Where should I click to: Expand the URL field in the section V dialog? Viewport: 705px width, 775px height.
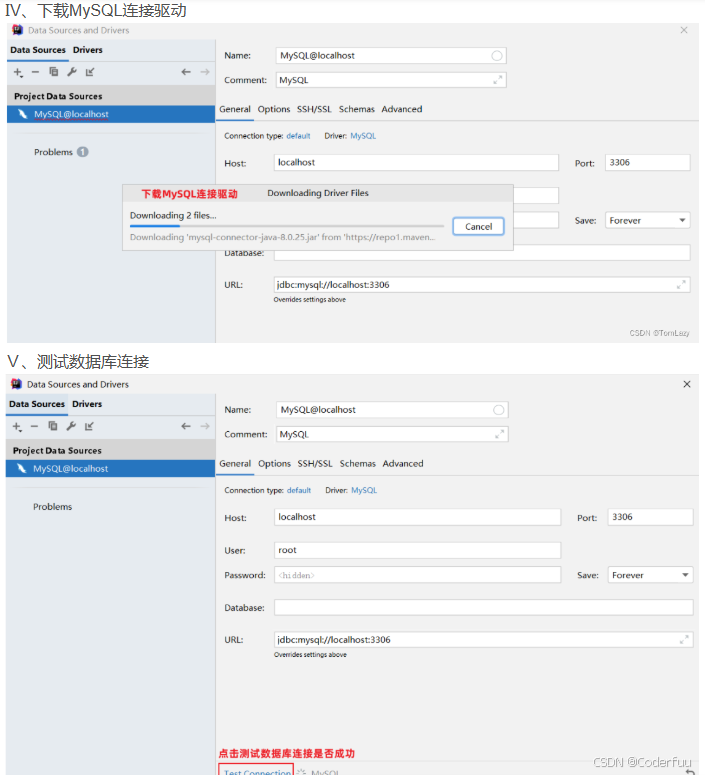[684, 640]
